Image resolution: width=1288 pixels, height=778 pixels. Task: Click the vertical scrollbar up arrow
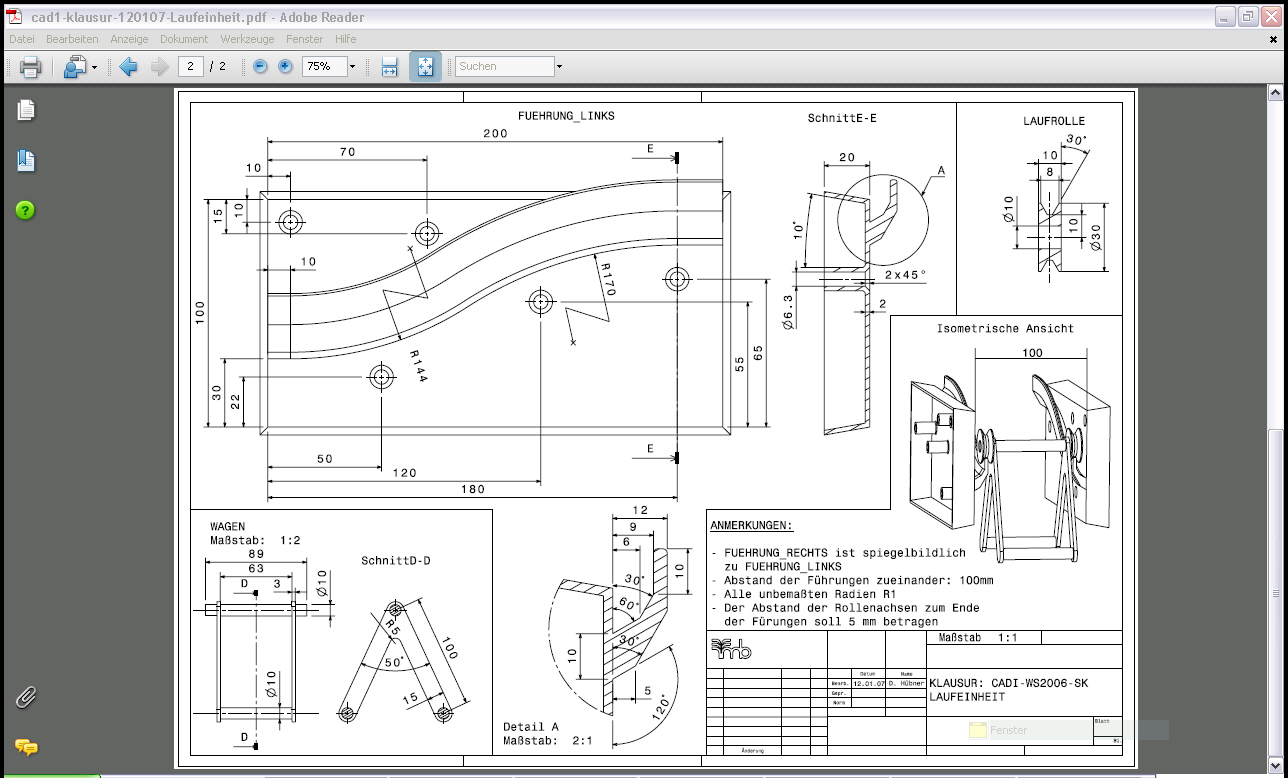click(x=1275, y=92)
